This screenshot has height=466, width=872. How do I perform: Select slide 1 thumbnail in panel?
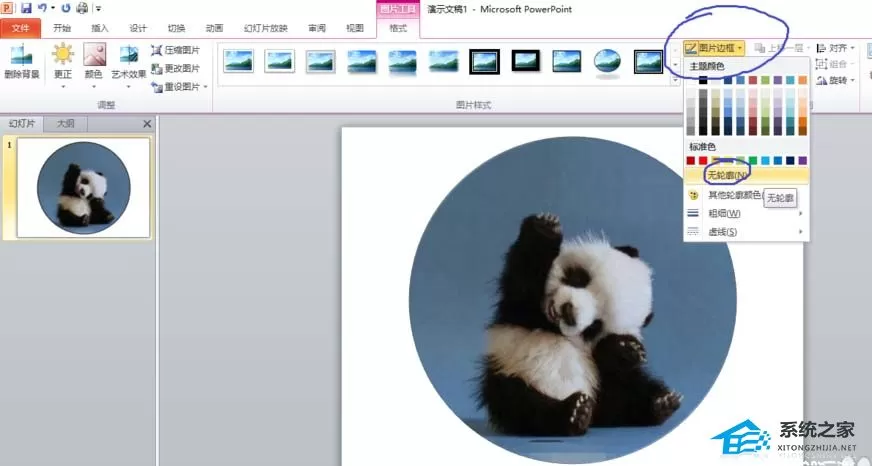pyautogui.click(x=83, y=187)
